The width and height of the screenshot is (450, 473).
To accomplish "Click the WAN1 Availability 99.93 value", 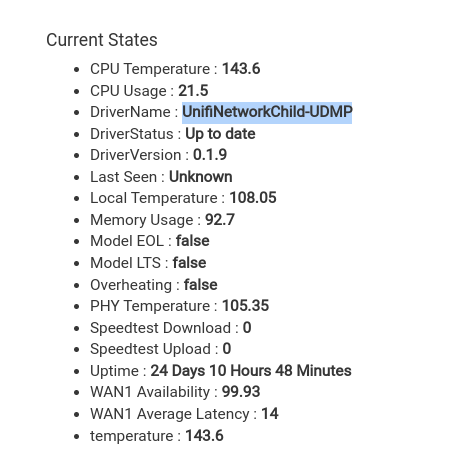I will click(241, 392).
